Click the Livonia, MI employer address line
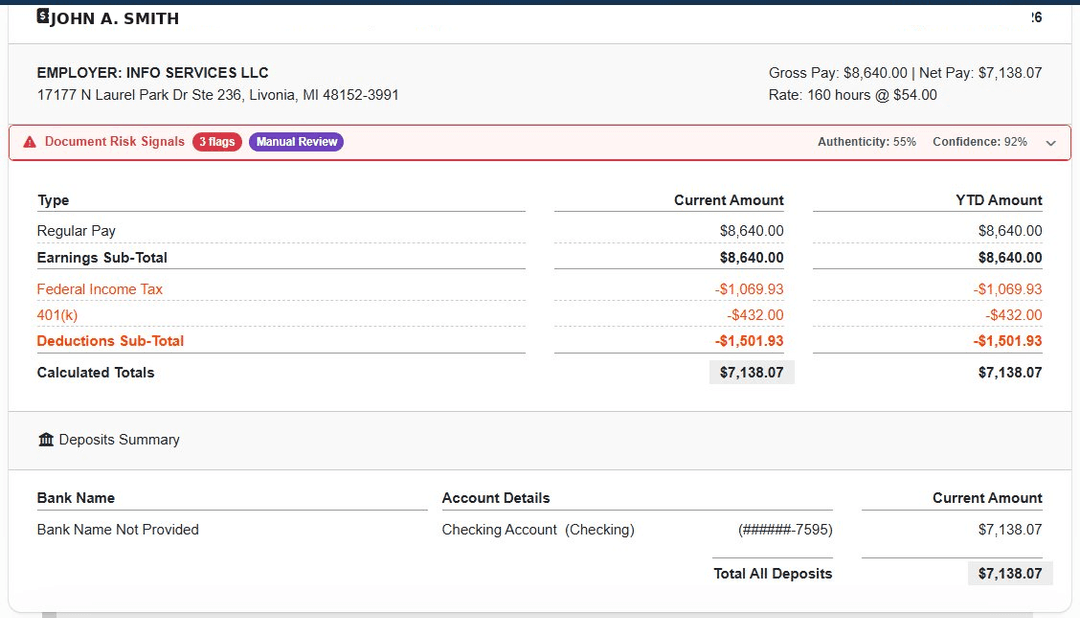The image size is (1080, 618). click(x=218, y=95)
